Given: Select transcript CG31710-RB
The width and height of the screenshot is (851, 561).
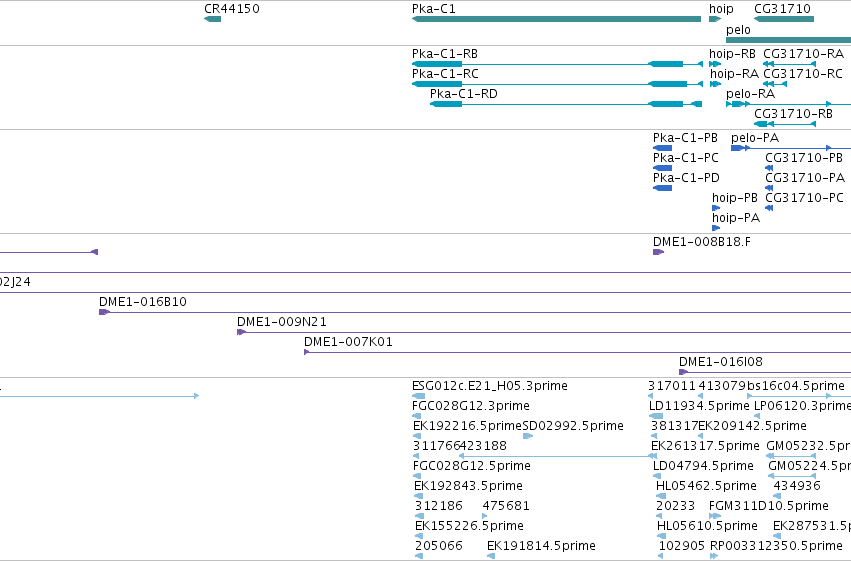Looking at the screenshot, I should [x=785, y=124].
